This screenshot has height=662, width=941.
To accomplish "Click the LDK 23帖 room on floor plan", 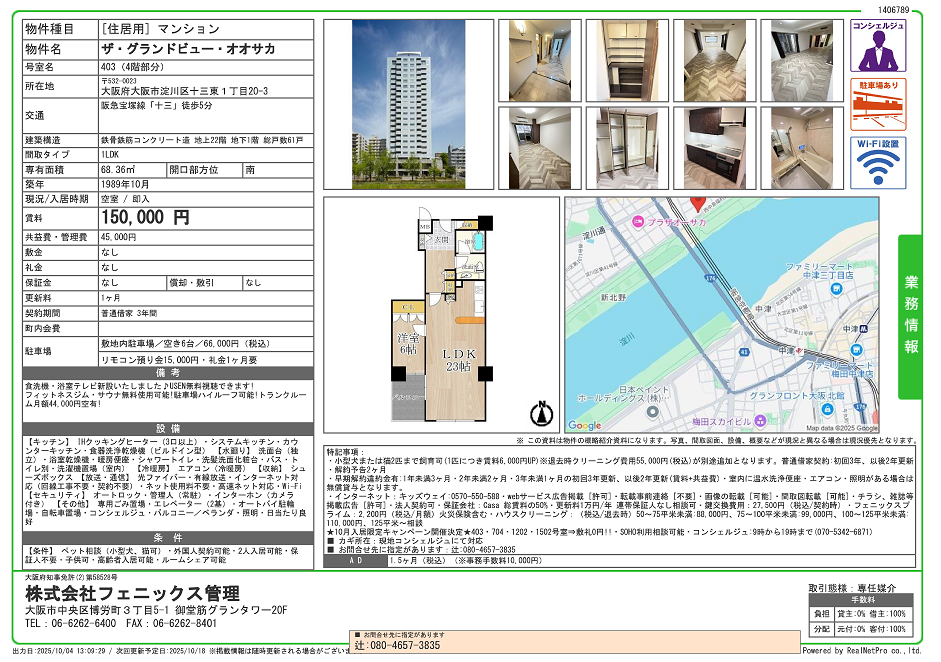I will (460, 362).
